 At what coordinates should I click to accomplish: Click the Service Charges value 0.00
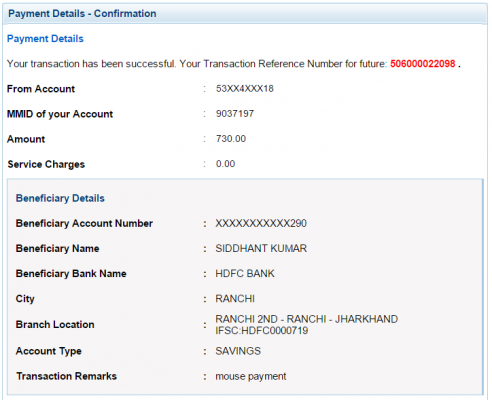(225, 164)
